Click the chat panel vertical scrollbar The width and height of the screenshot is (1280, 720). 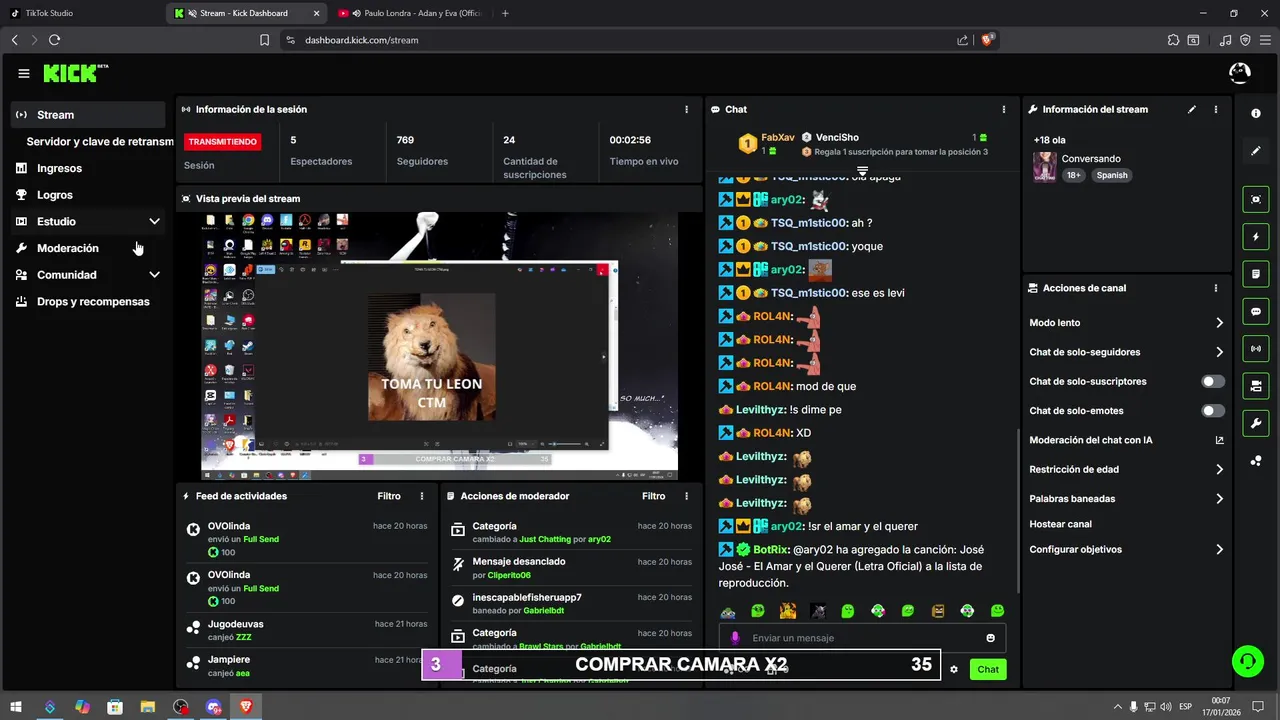(1017, 510)
